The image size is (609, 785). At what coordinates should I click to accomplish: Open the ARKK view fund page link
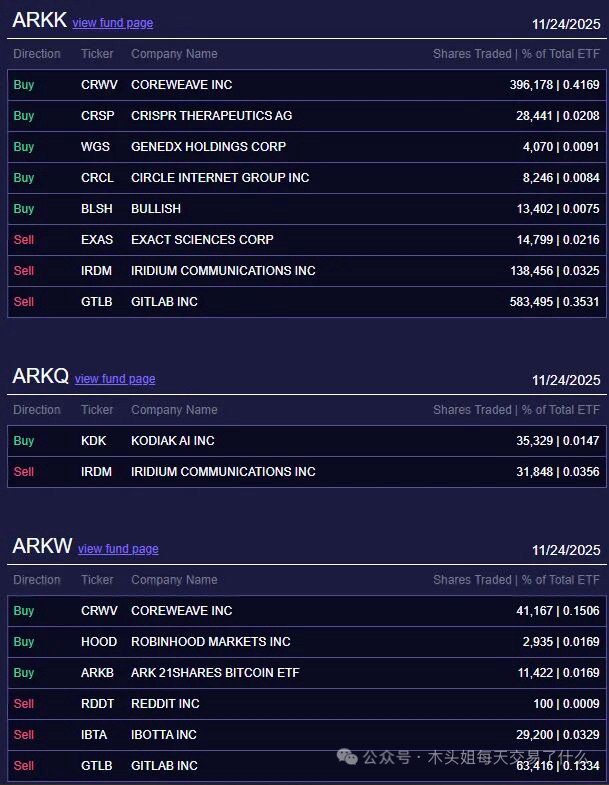(x=113, y=23)
